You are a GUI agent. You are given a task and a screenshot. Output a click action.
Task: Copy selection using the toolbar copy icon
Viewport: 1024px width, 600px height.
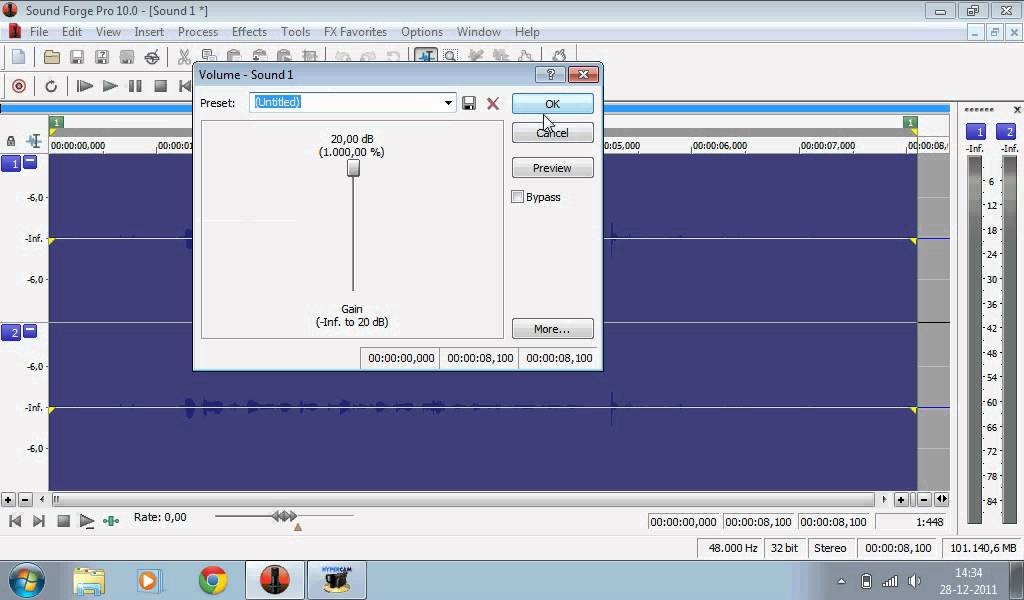pyautogui.click(x=208, y=55)
